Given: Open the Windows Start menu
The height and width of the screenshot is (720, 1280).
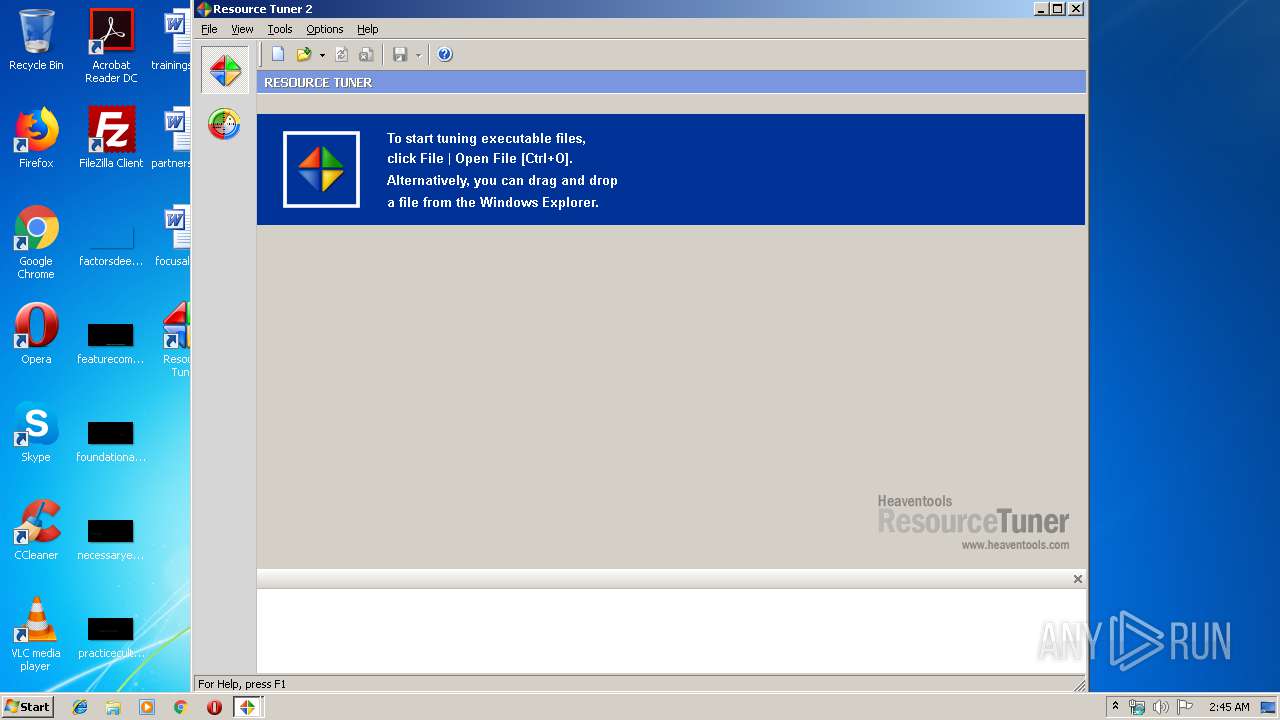Looking at the screenshot, I should click(x=27, y=706).
